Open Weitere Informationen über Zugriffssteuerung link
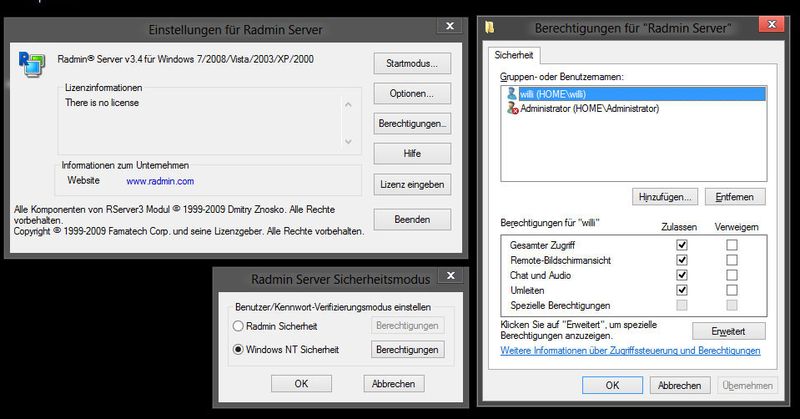Image resolution: width=800 pixels, height=419 pixels. [x=630, y=351]
